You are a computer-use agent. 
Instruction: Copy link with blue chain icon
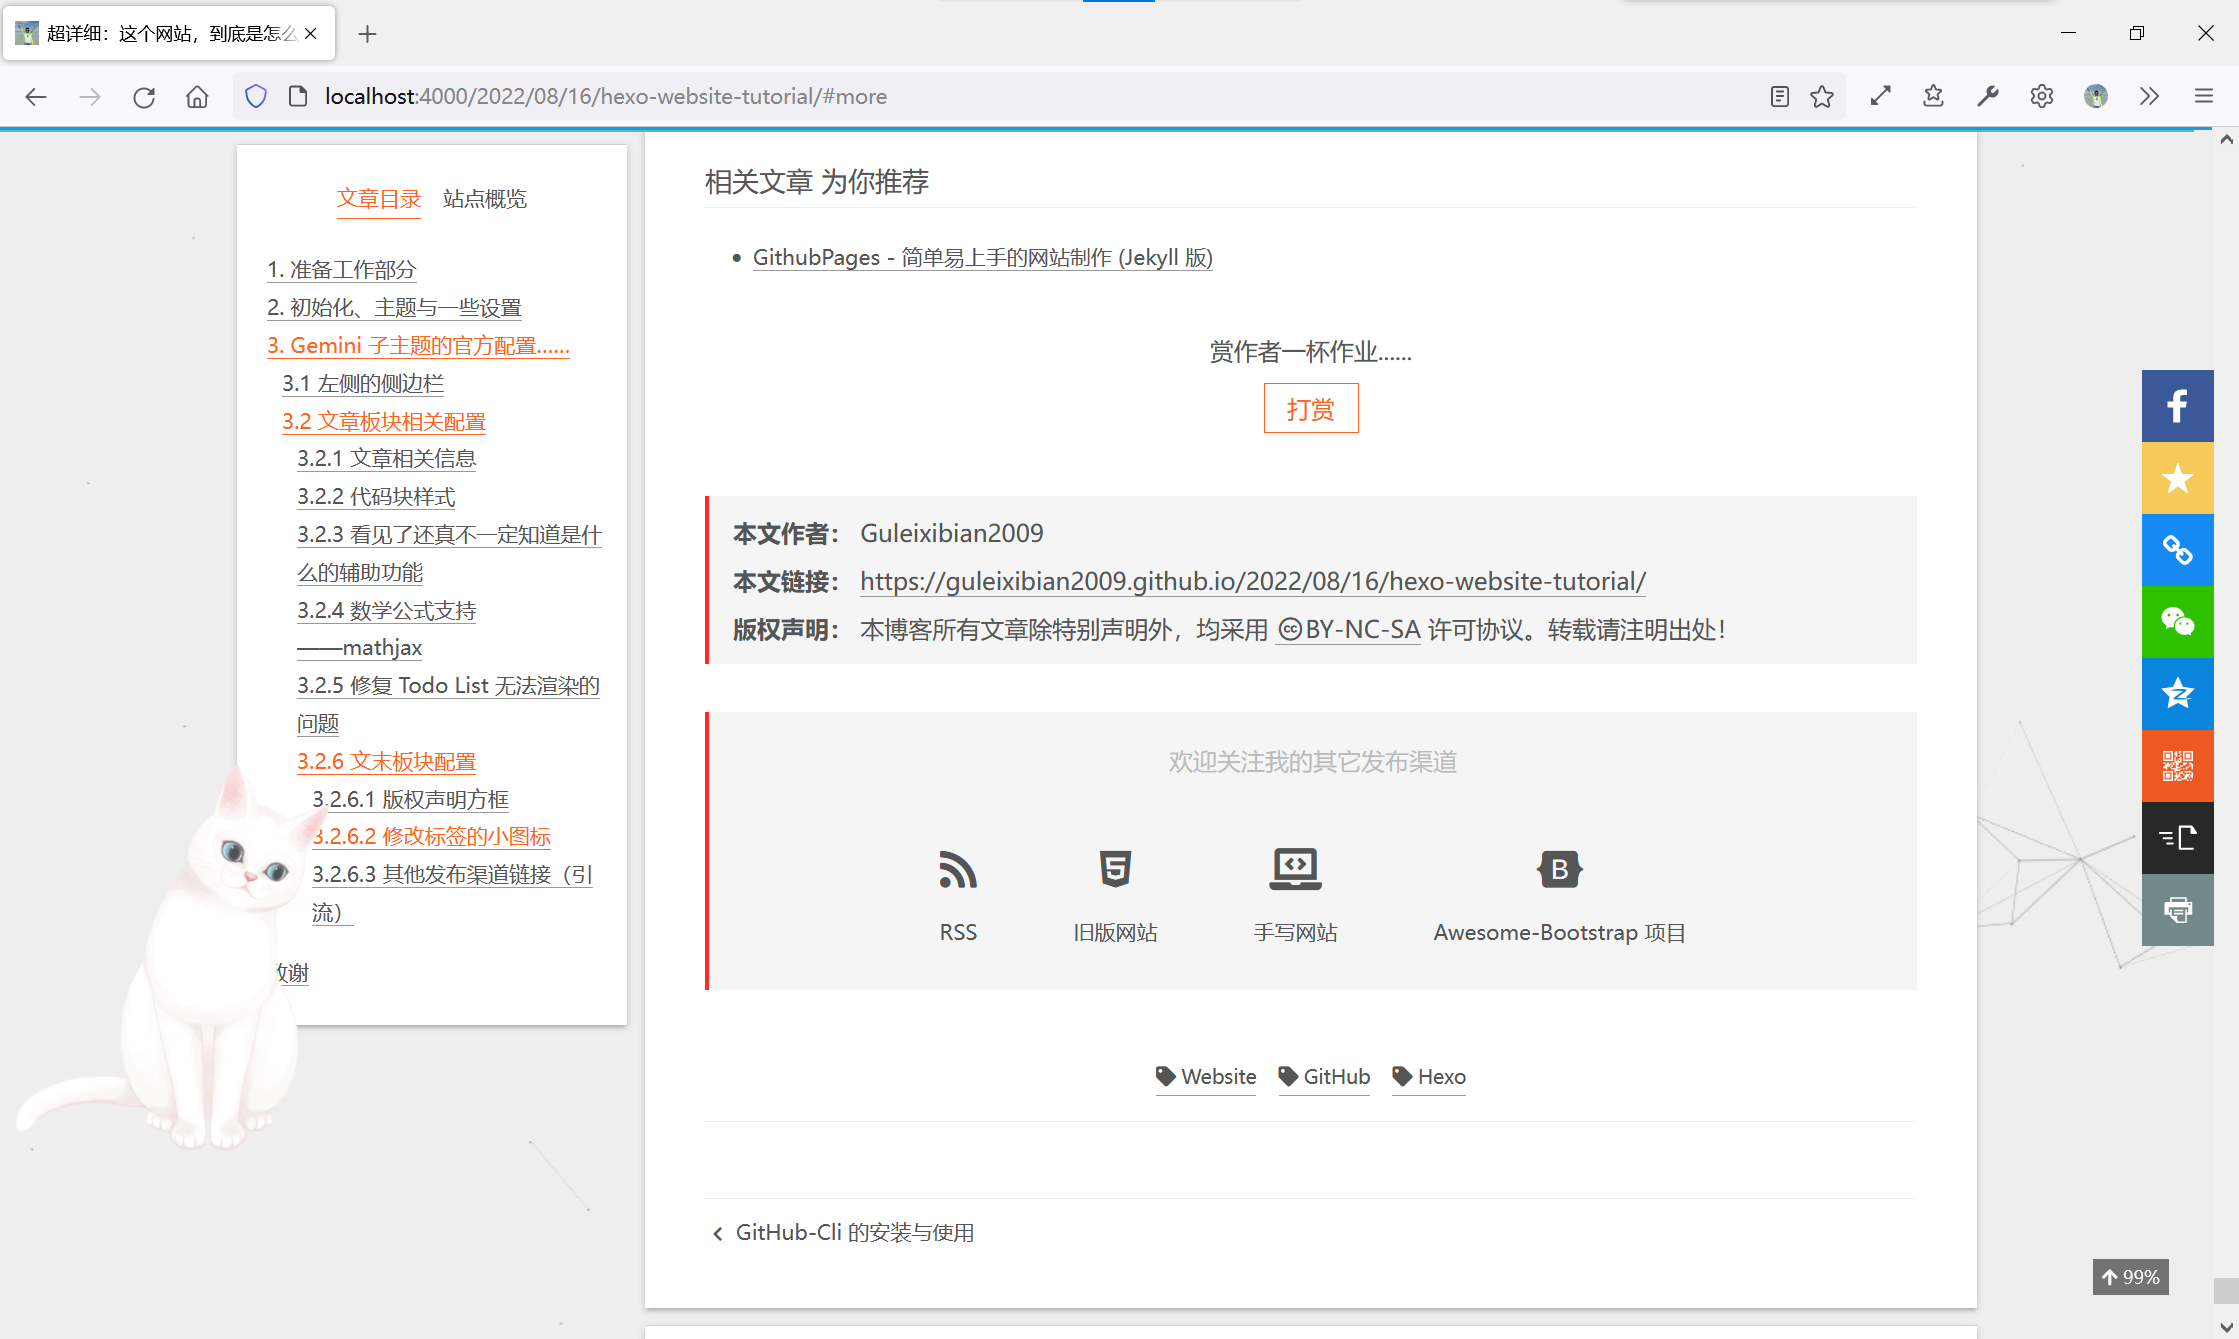(2177, 550)
